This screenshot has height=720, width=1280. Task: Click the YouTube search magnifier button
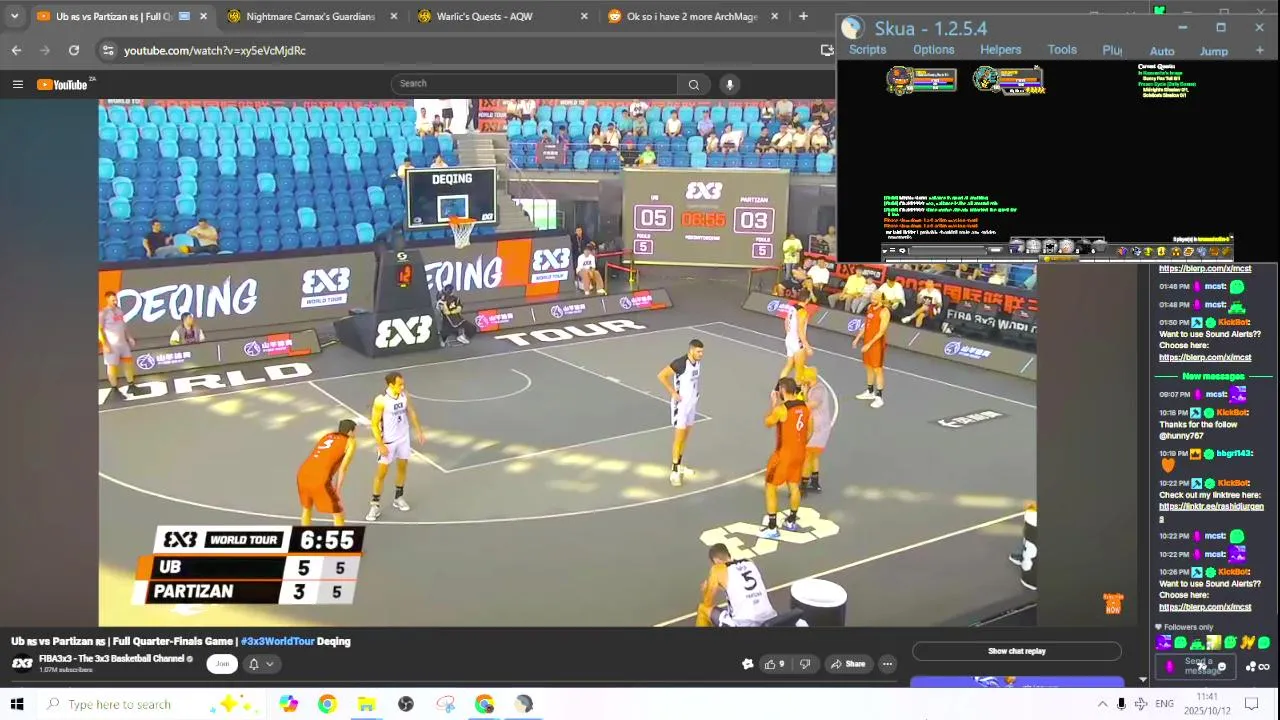click(693, 84)
